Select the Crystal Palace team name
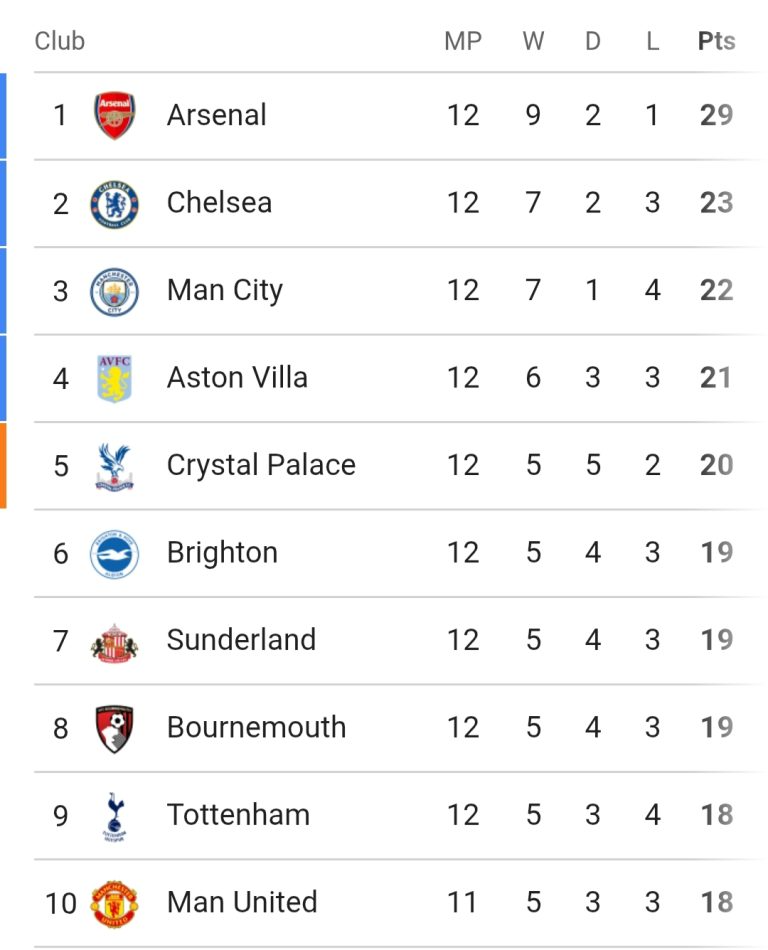This screenshot has height=950, width=768. (x=261, y=465)
